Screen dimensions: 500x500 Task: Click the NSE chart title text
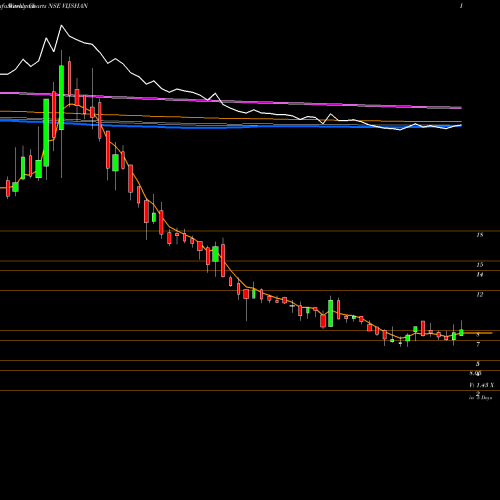(44, 6)
